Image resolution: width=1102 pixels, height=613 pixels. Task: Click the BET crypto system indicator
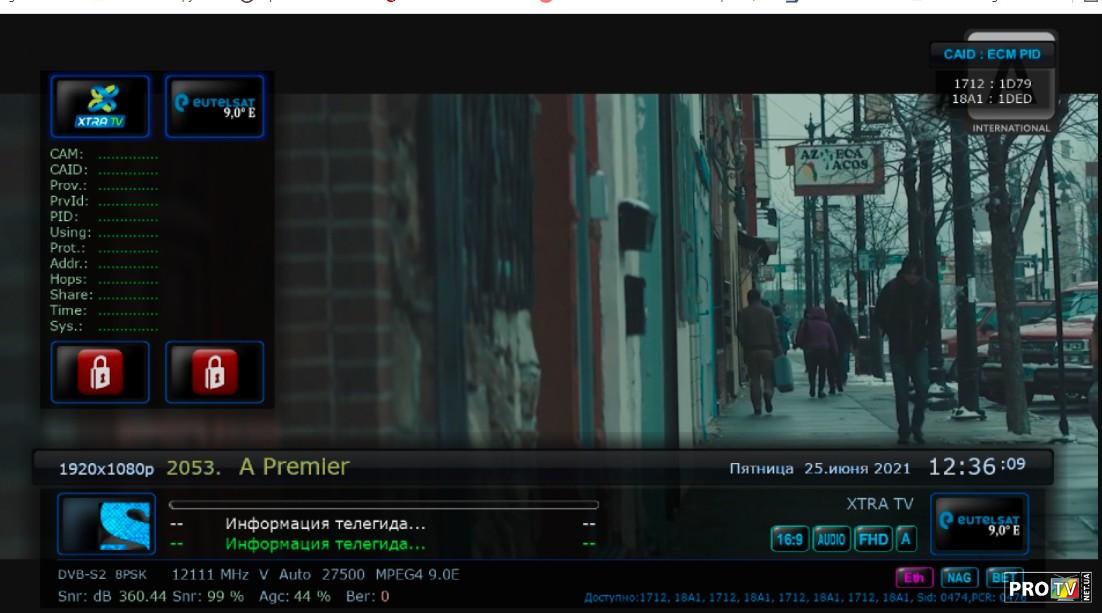tap(1002, 577)
